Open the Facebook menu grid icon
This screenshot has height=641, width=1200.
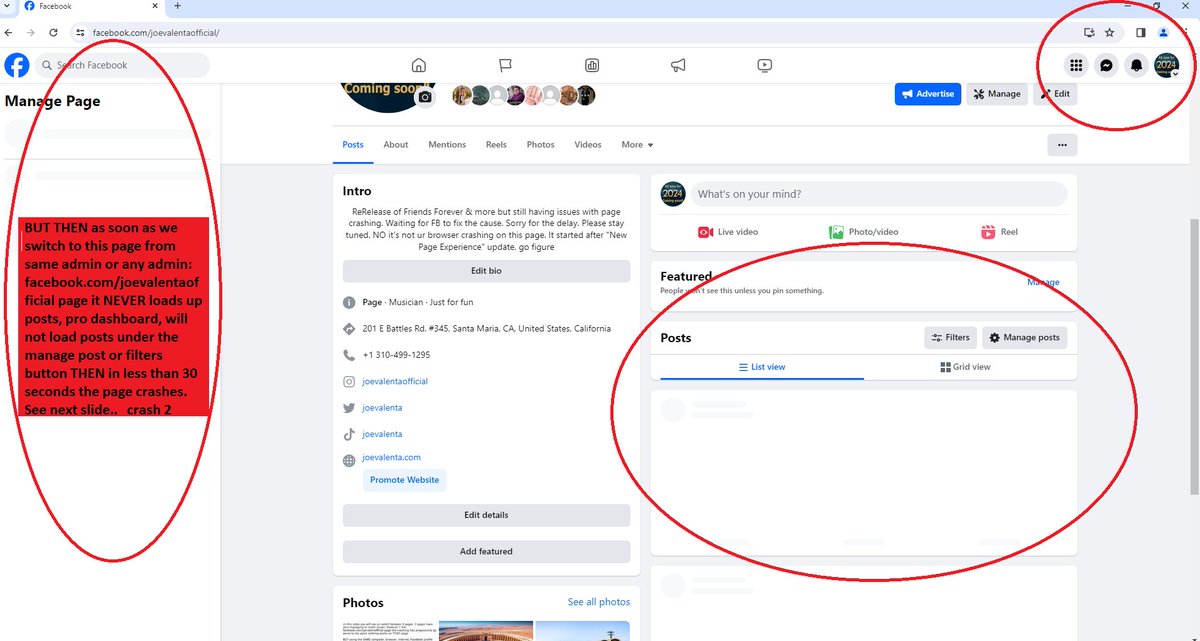tap(1076, 66)
